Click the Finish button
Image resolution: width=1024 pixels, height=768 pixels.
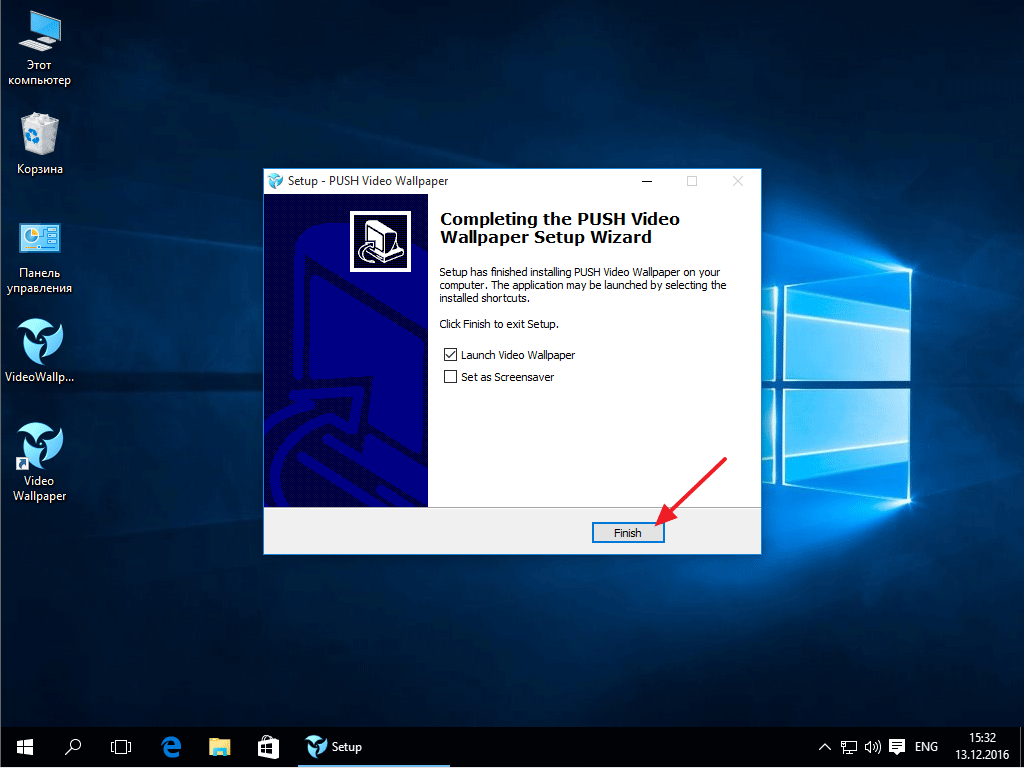point(627,533)
